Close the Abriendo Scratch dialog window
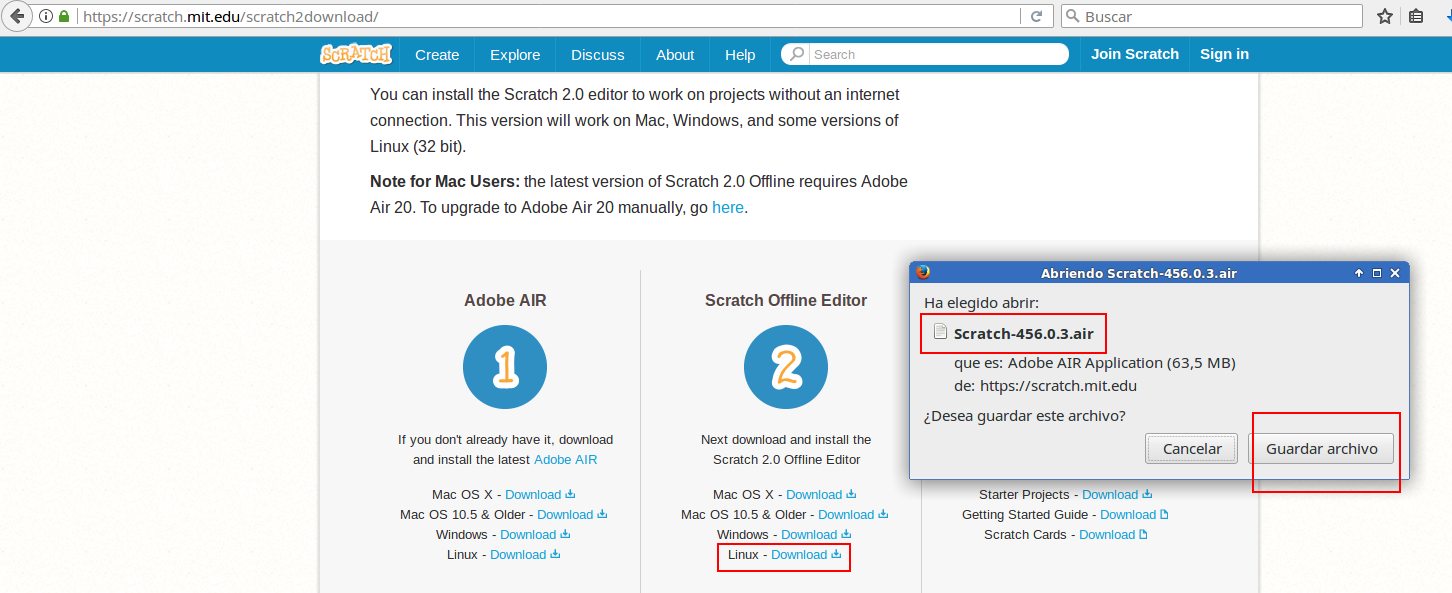 tap(1395, 273)
